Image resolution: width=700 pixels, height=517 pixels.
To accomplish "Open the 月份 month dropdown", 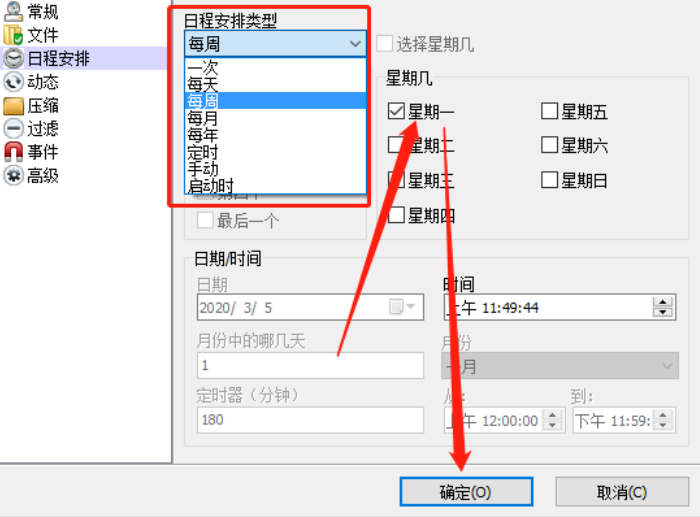I will coord(560,366).
